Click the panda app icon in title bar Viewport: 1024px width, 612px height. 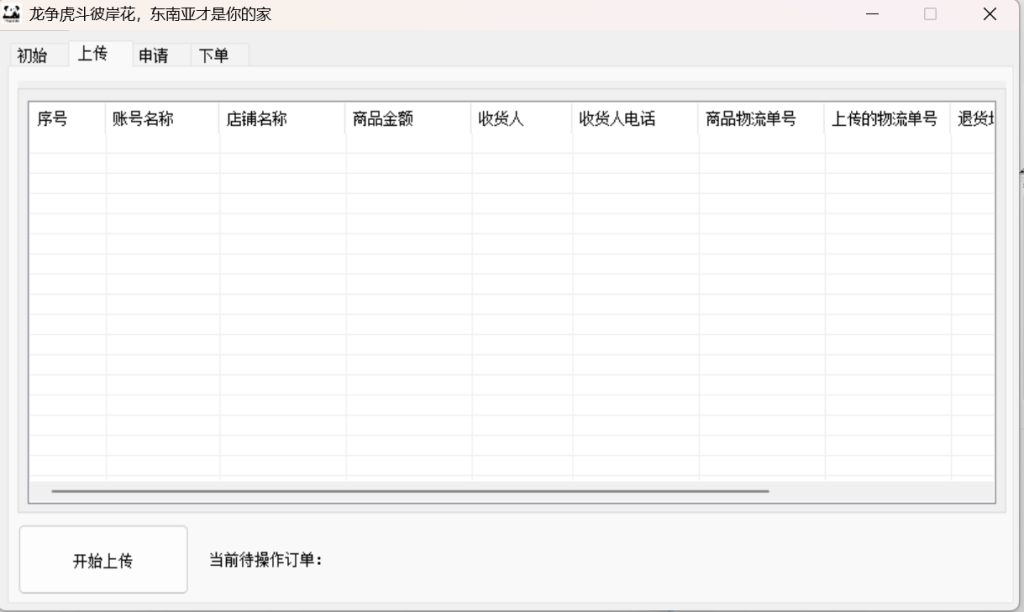11,13
